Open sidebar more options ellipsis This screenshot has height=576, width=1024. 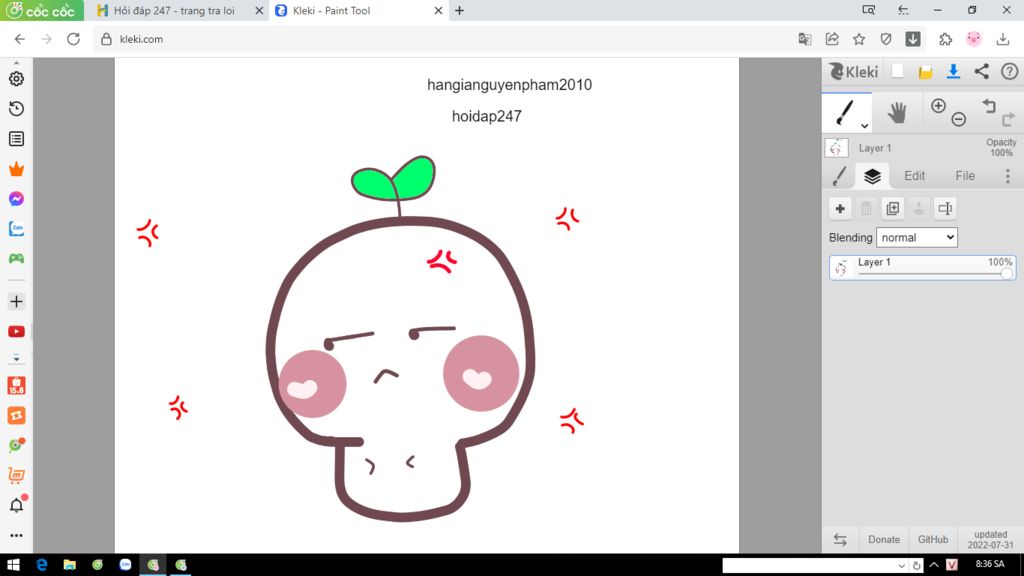click(x=16, y=536)
